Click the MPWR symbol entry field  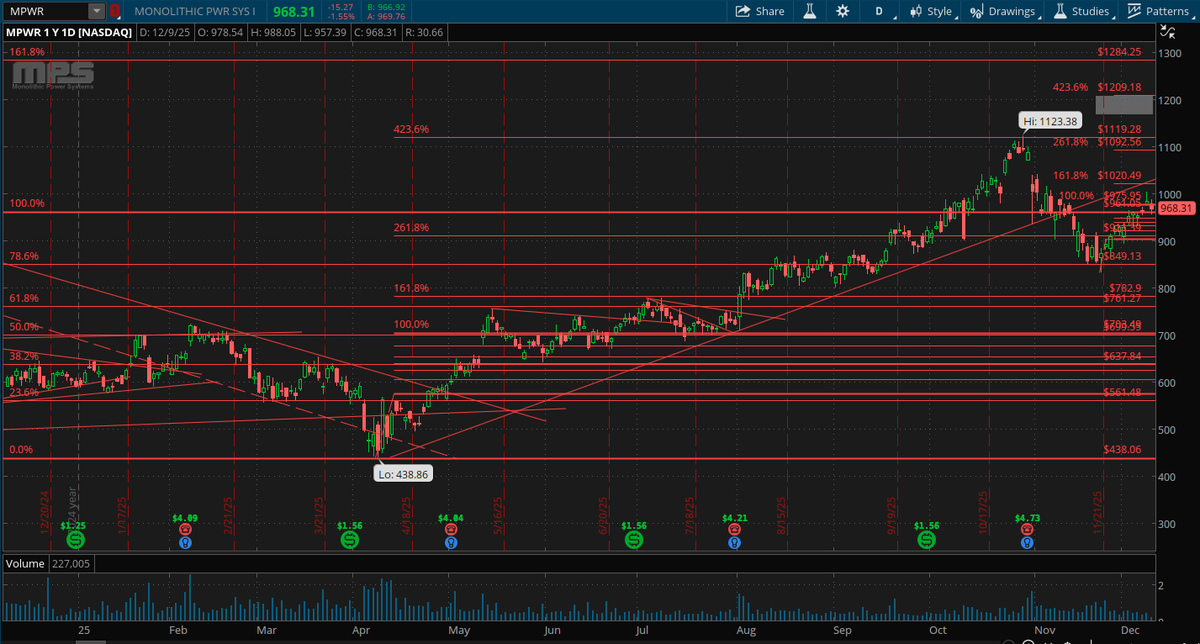point(45,11)
